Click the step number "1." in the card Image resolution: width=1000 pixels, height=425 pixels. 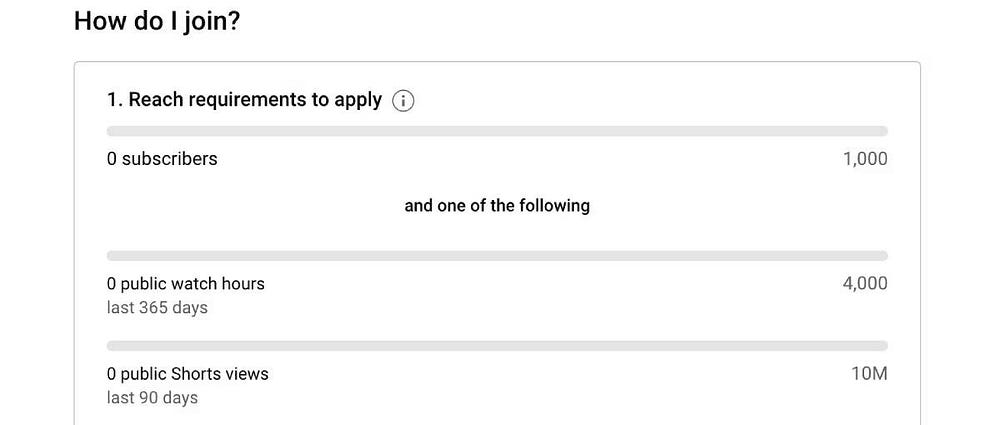click(x=114, y=100)
